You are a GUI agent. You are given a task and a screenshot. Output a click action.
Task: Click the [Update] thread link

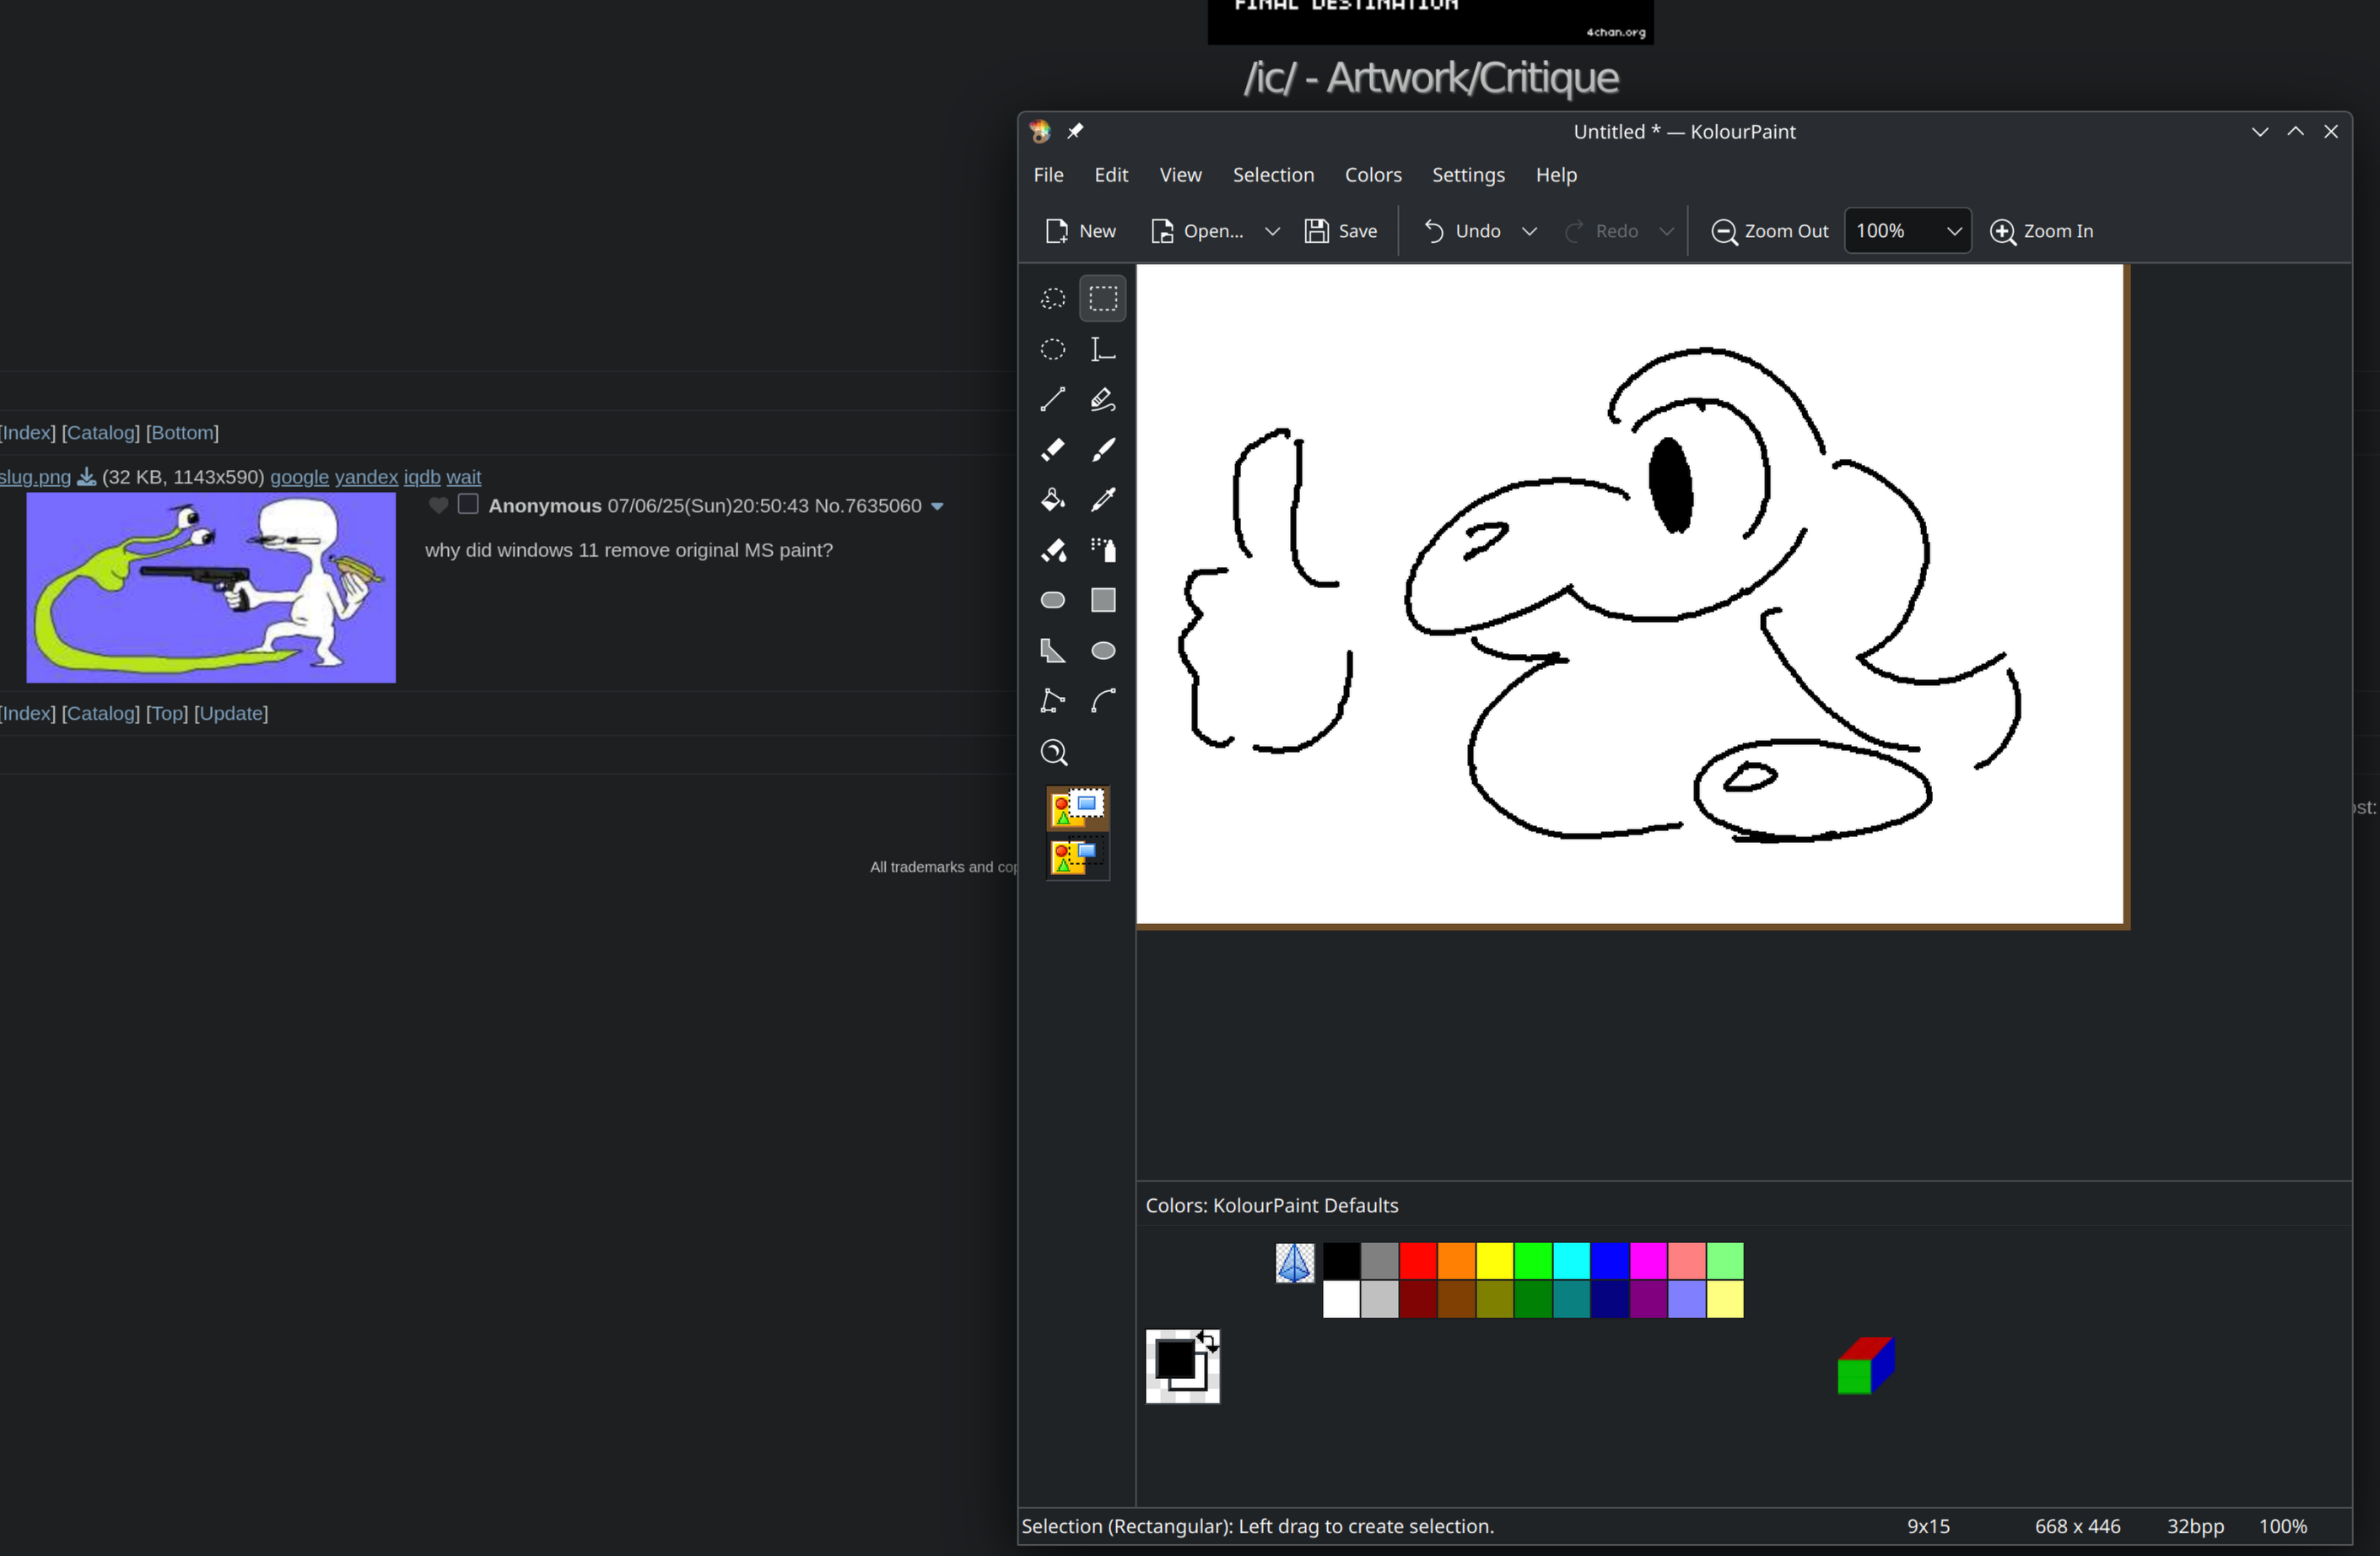point(231,713)
